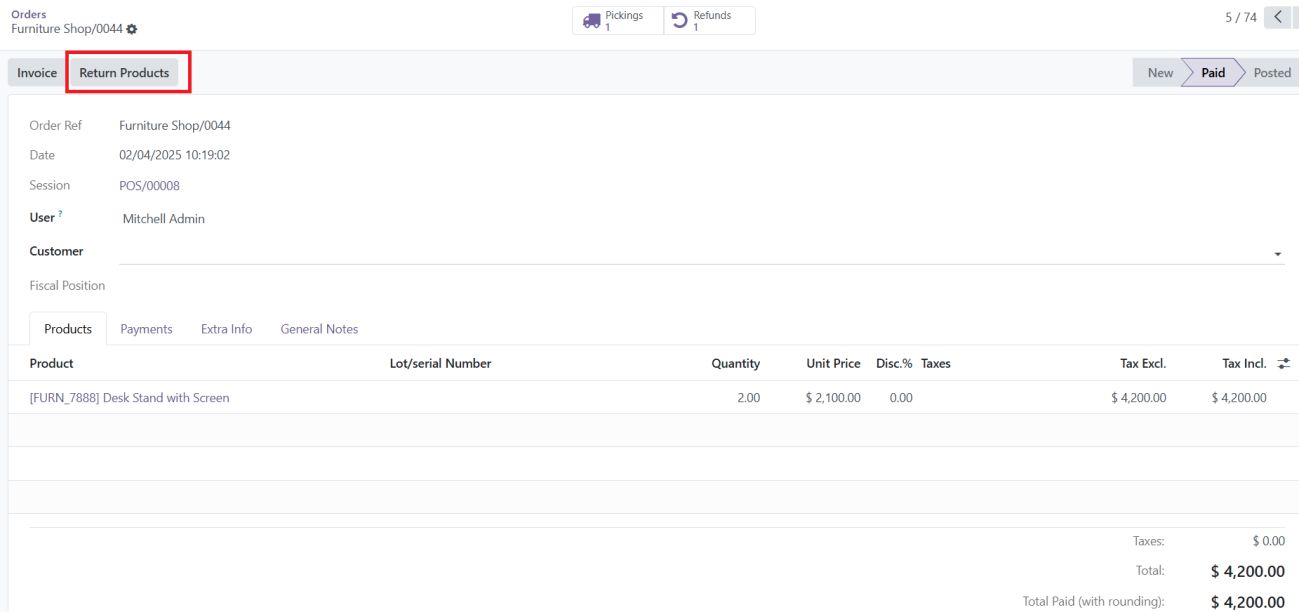Select the Paid status stage
The image size is (1299, 612).
coord(1213,73)
